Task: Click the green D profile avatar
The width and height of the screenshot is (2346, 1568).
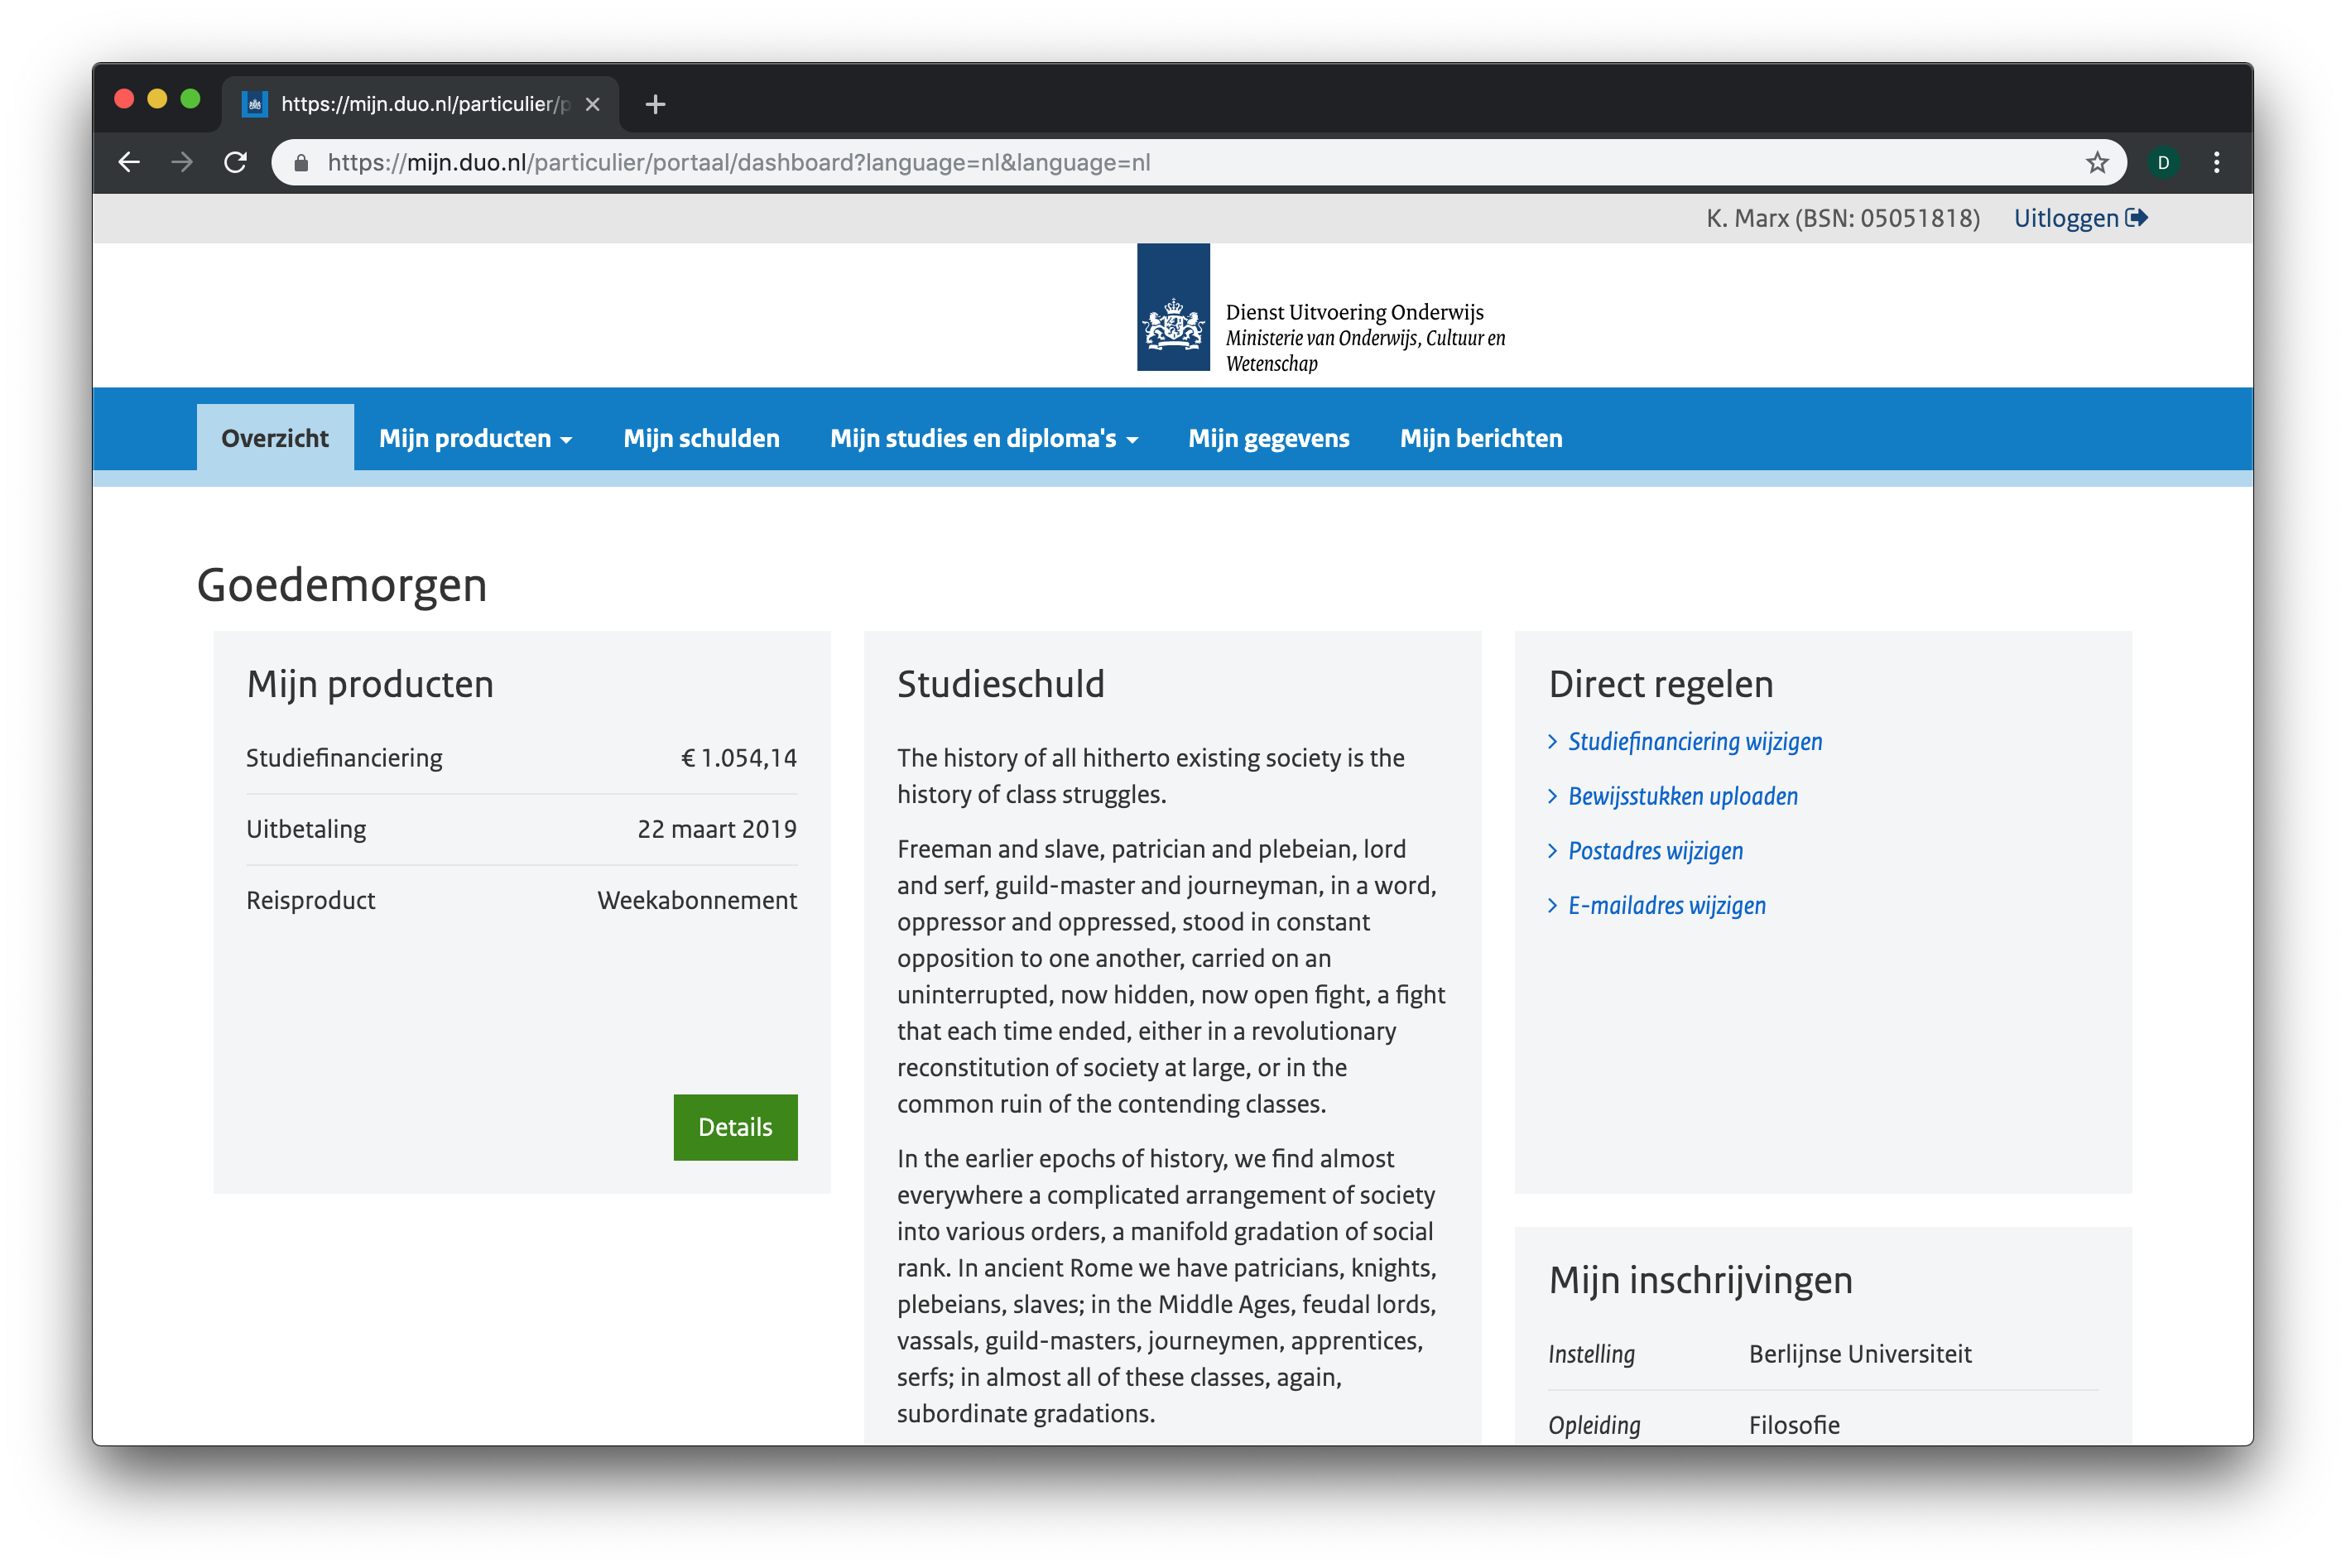Action: (2163, 162)
